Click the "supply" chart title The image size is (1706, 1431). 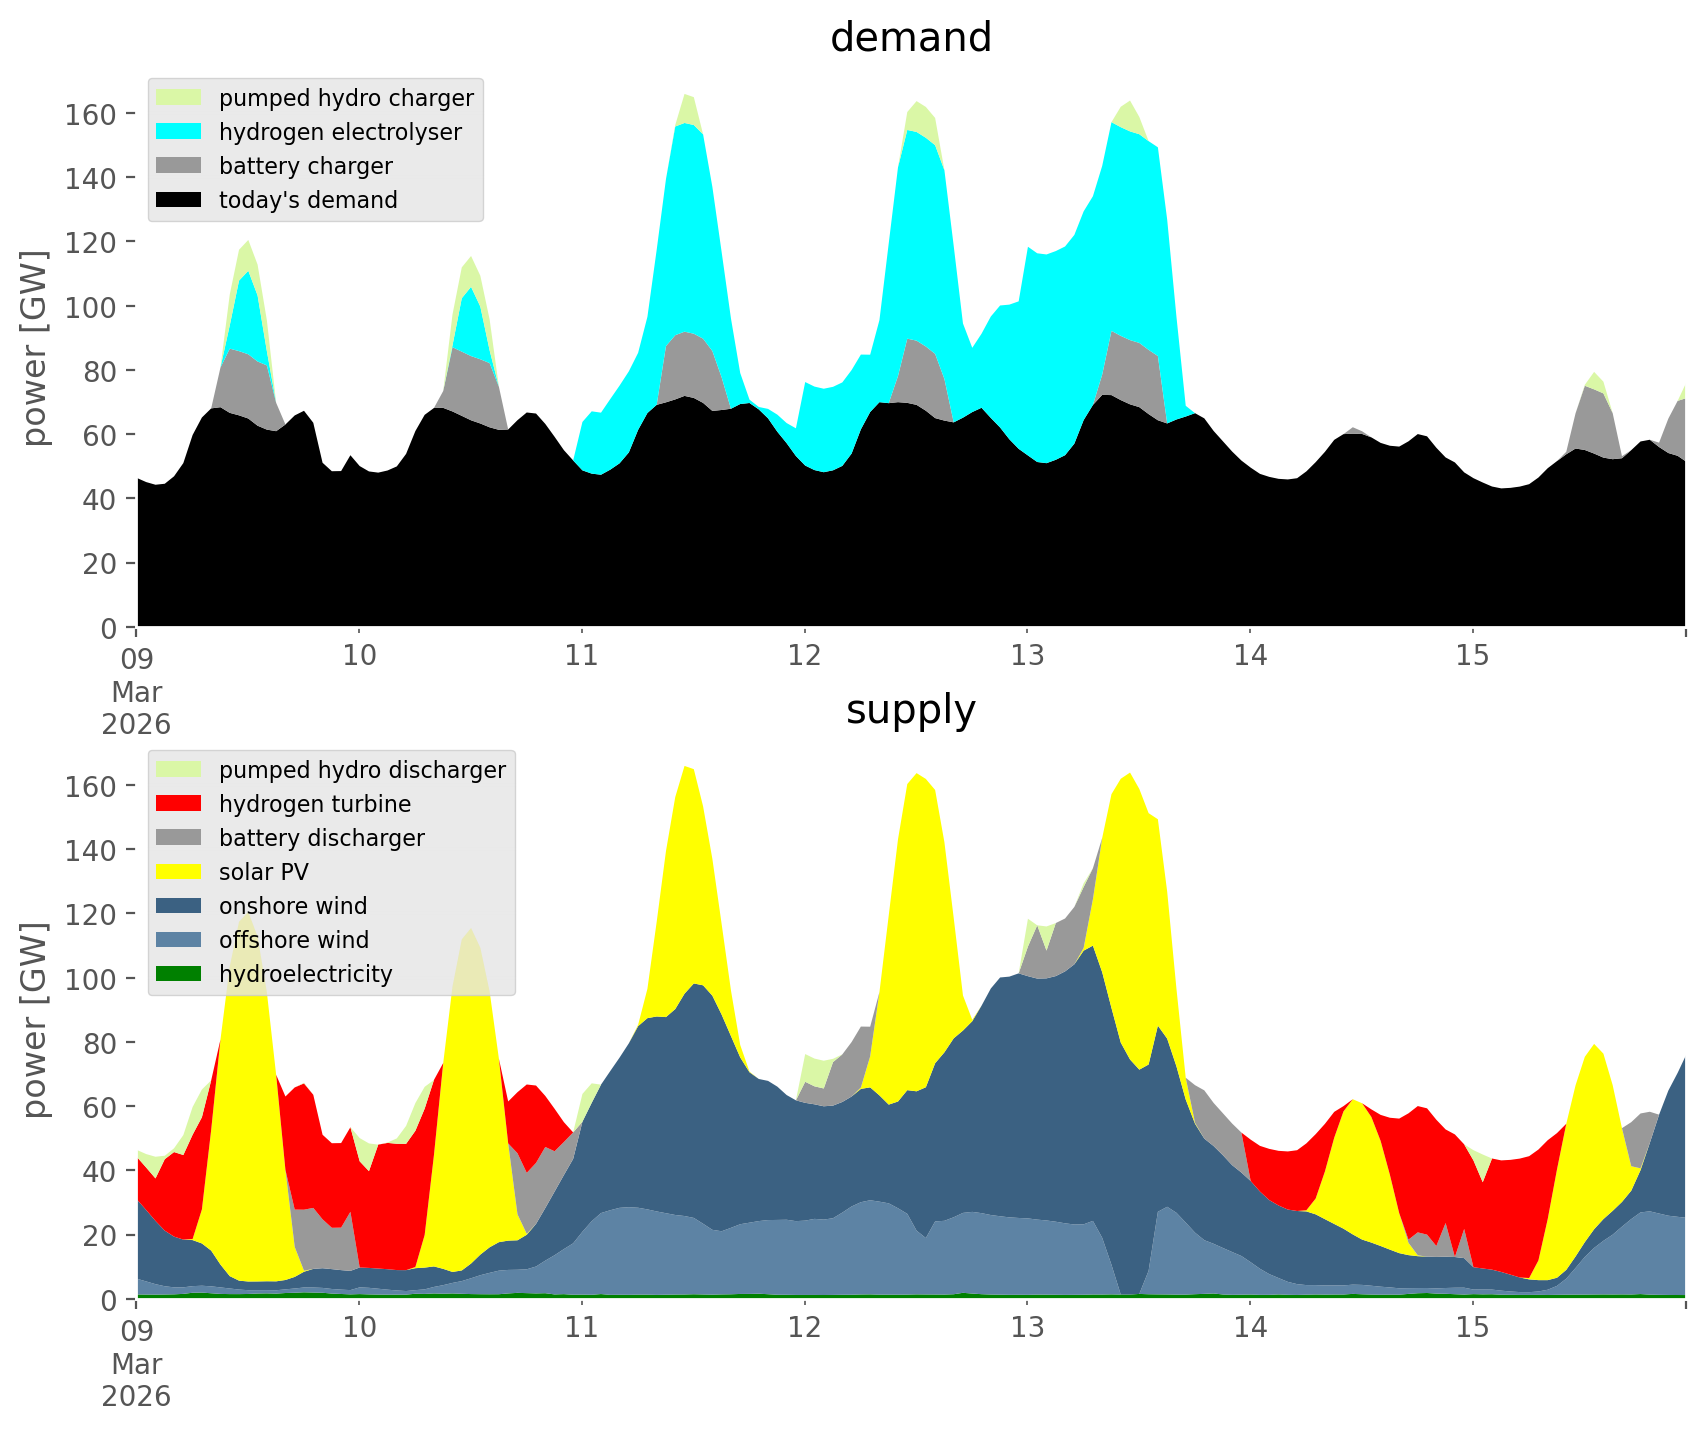pos(910,710)
